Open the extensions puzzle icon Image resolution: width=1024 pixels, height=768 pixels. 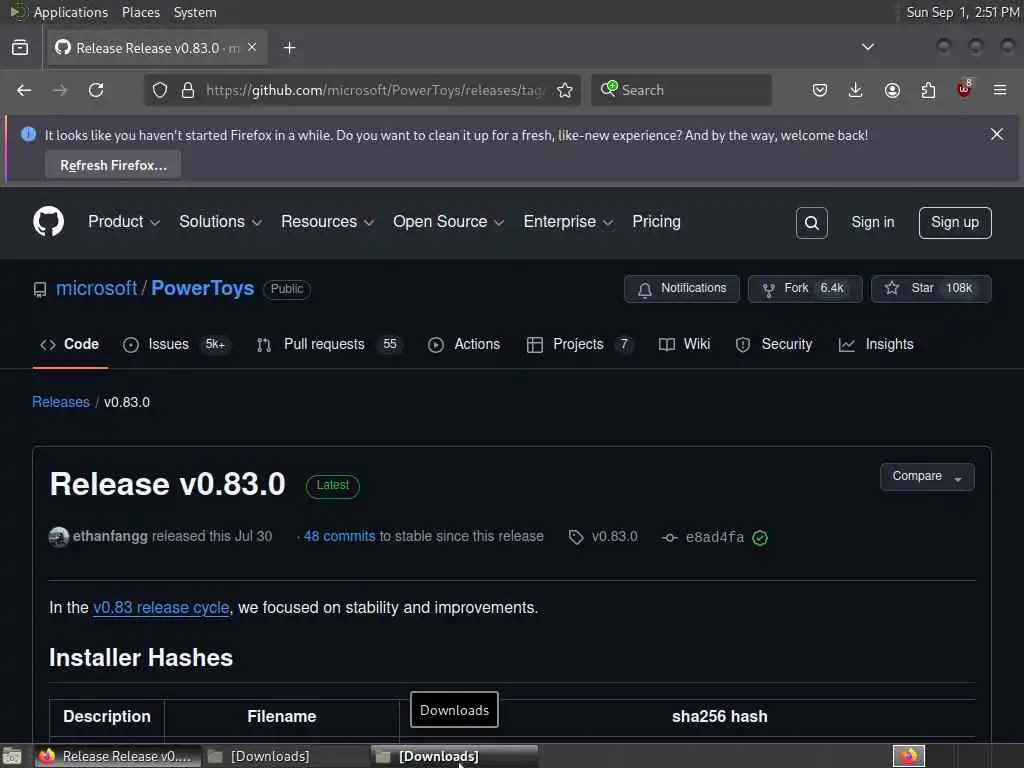928,90
